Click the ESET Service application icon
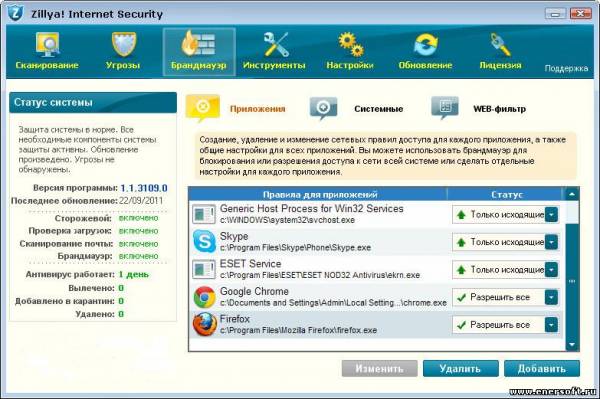This screenshot has width=600, height=399. (204, 269)
